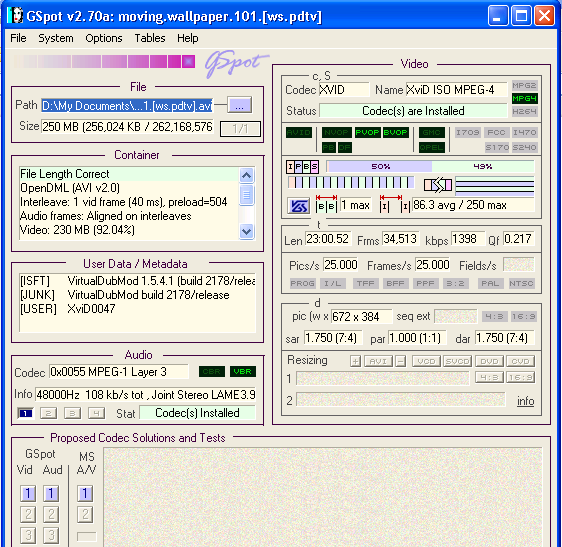Select audio stream 1
Screen dimensions: 562x547
(x=25, y=413)
